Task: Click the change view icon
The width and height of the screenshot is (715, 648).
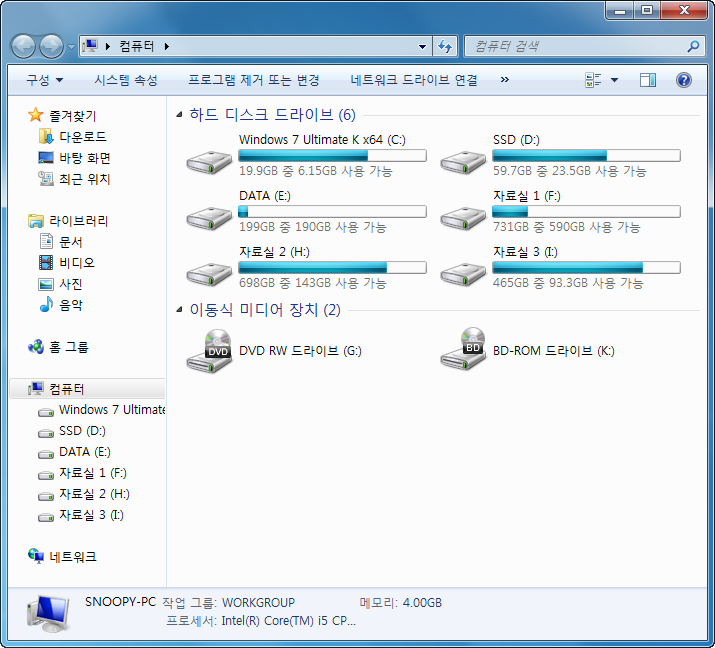Action: tap(593, 80)
